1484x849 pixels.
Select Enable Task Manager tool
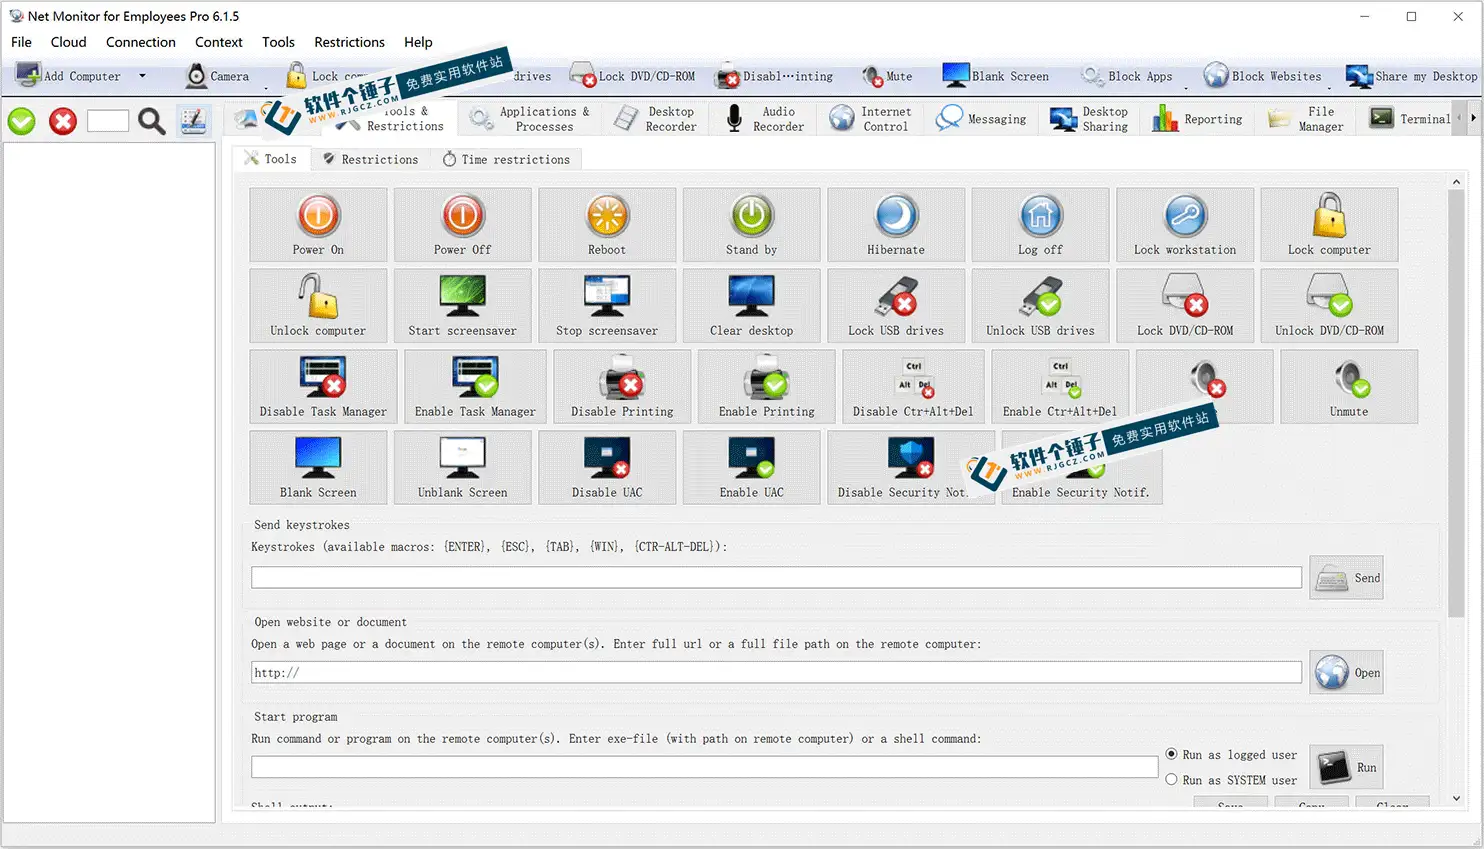[x=475, y=387]
